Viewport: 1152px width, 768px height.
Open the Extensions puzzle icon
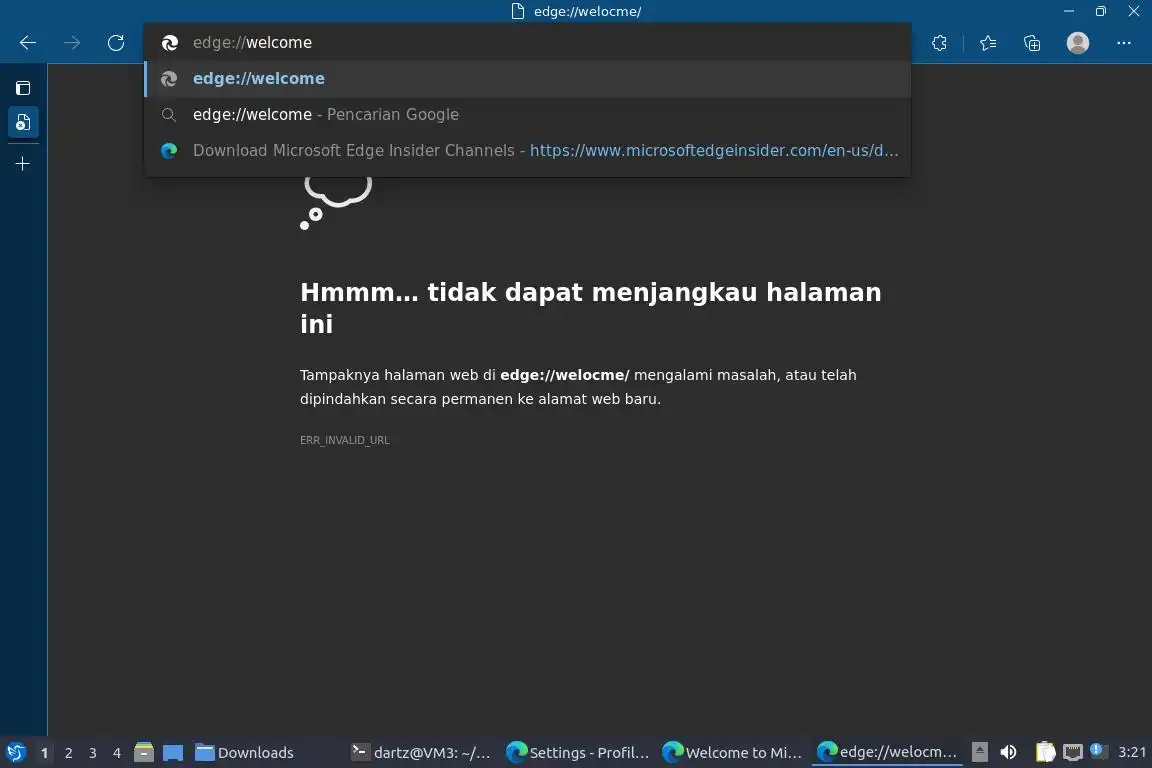939,43
